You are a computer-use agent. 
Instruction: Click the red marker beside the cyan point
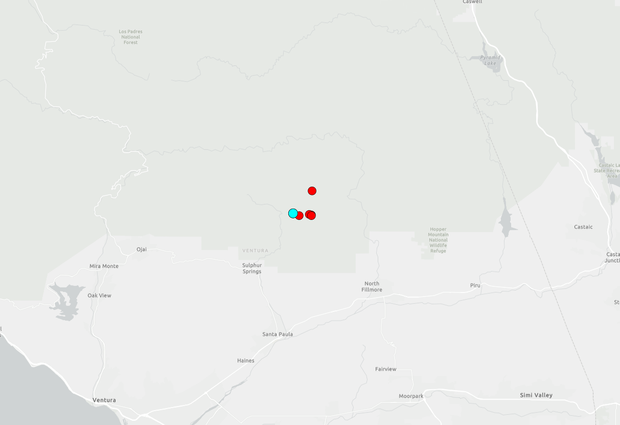tap(300, 215)
